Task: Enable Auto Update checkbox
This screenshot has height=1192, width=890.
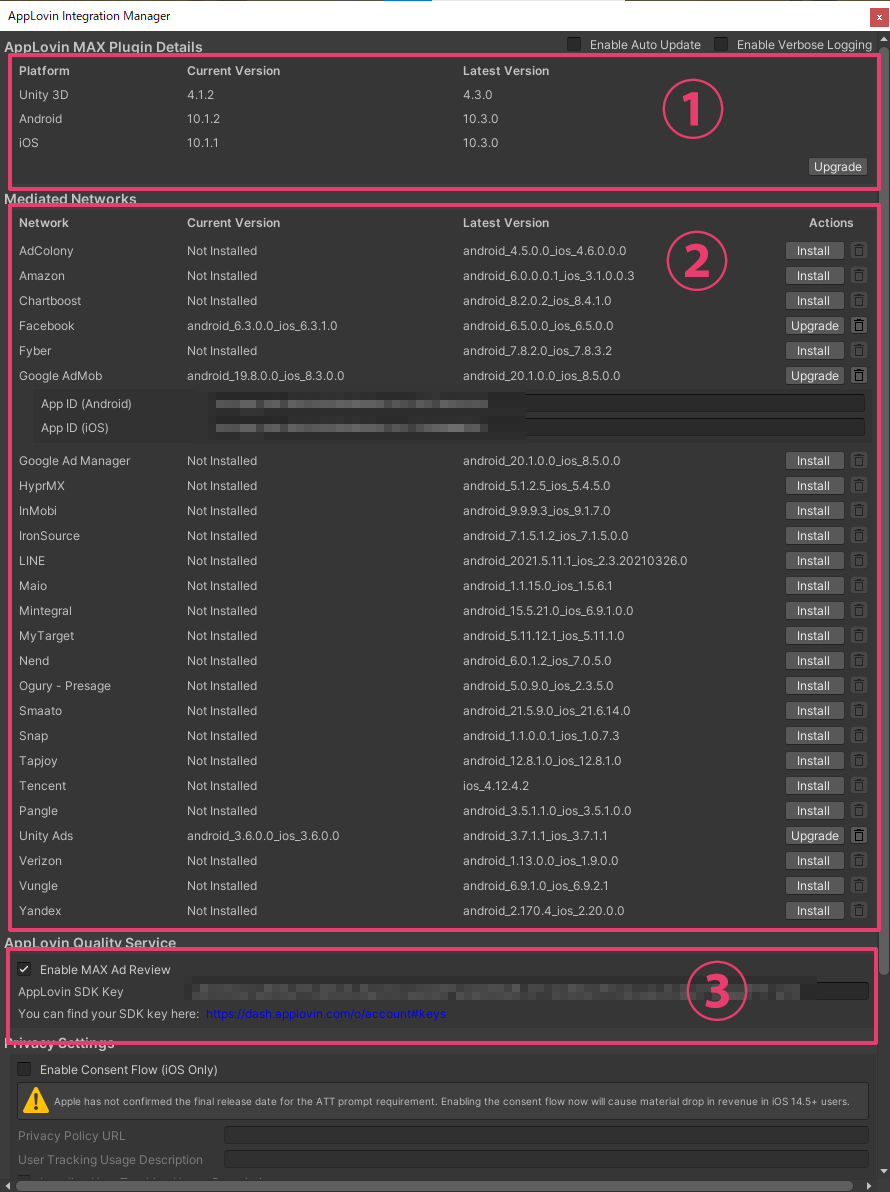Action: click(574, 44)
